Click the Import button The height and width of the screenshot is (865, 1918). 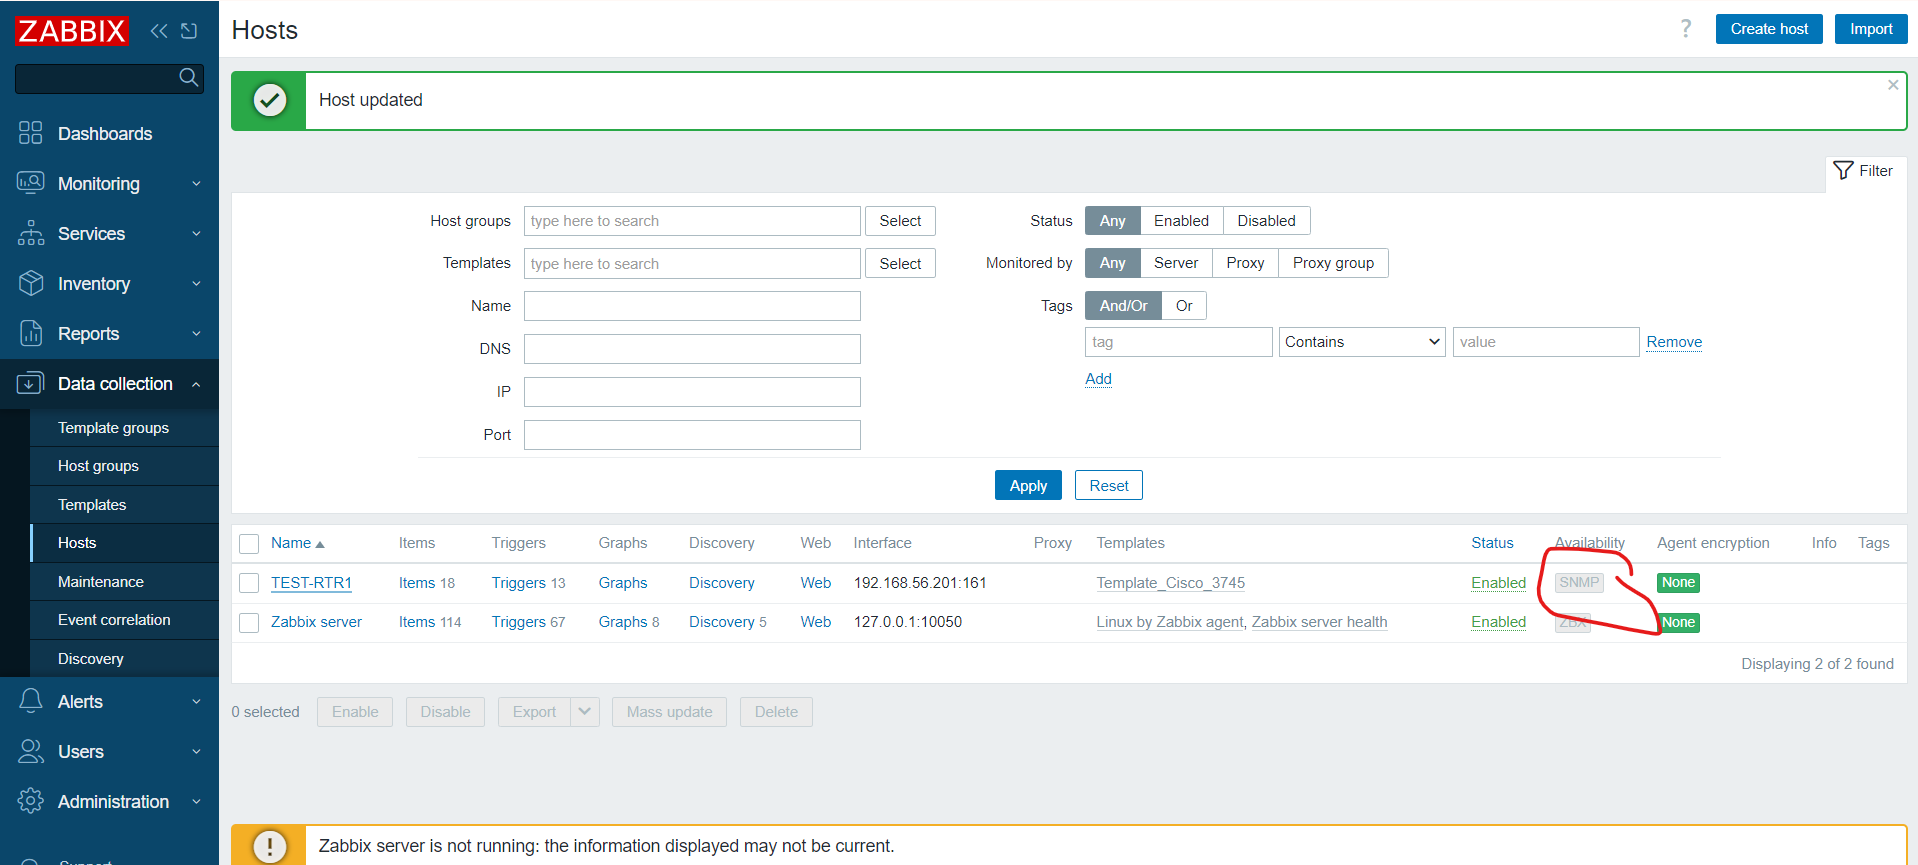coord(1871,29)
